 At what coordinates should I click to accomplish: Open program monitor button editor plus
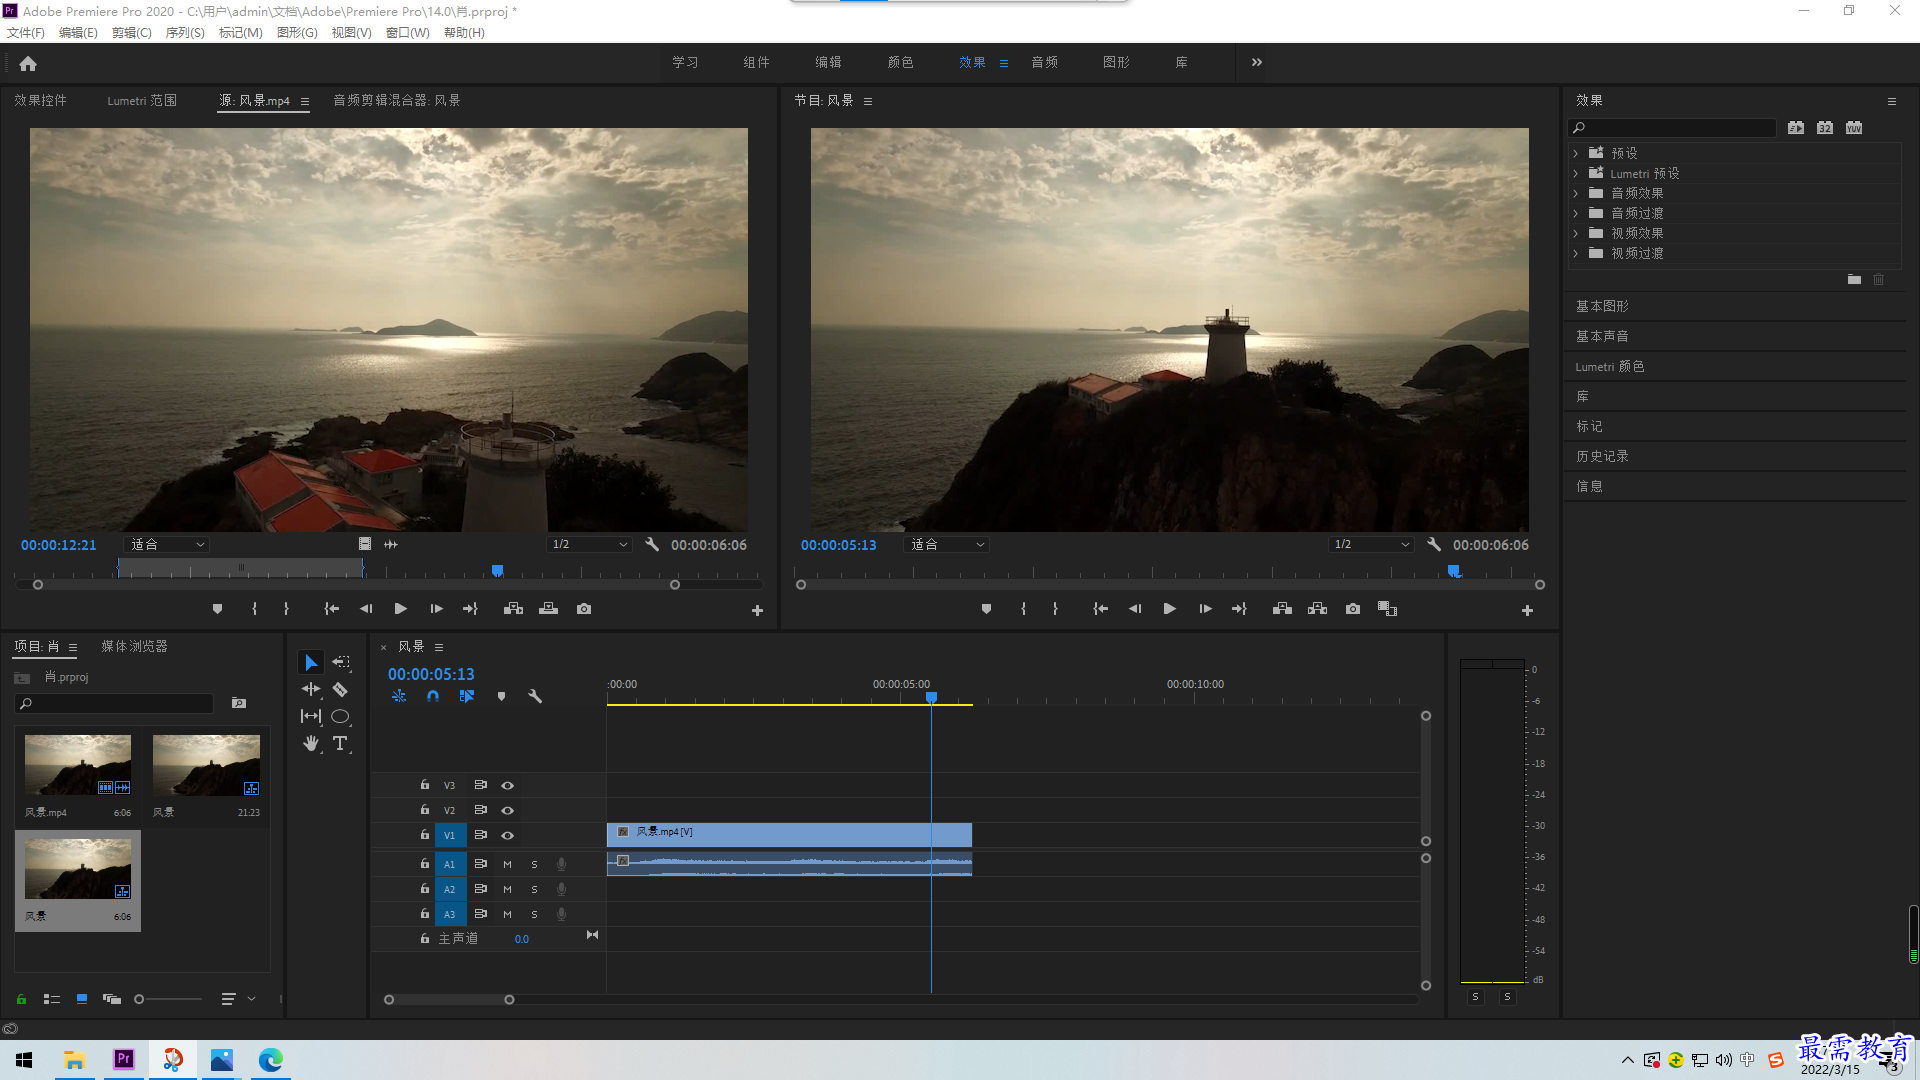1527,610
